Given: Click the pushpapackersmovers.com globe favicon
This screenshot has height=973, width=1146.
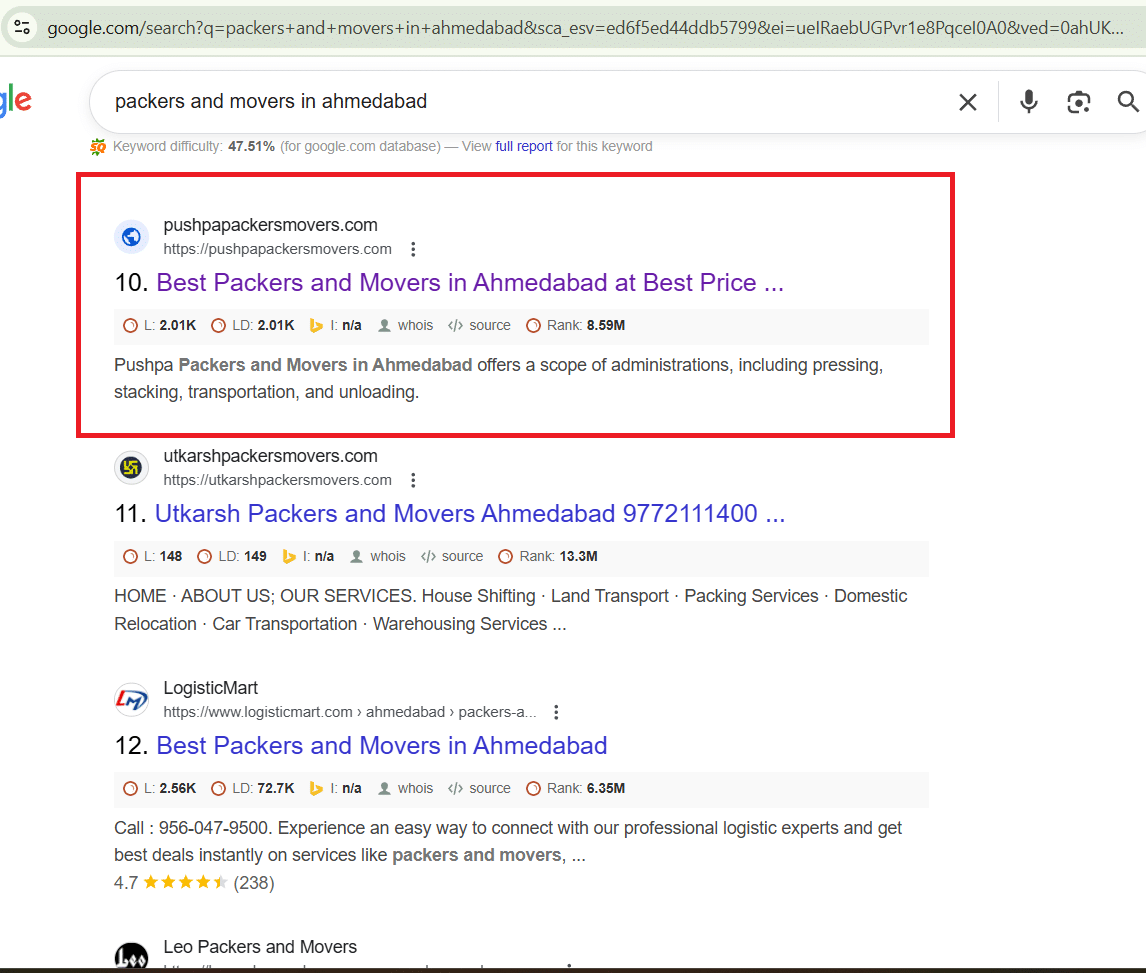Looking at the screenshot, I should coord(131,237).
